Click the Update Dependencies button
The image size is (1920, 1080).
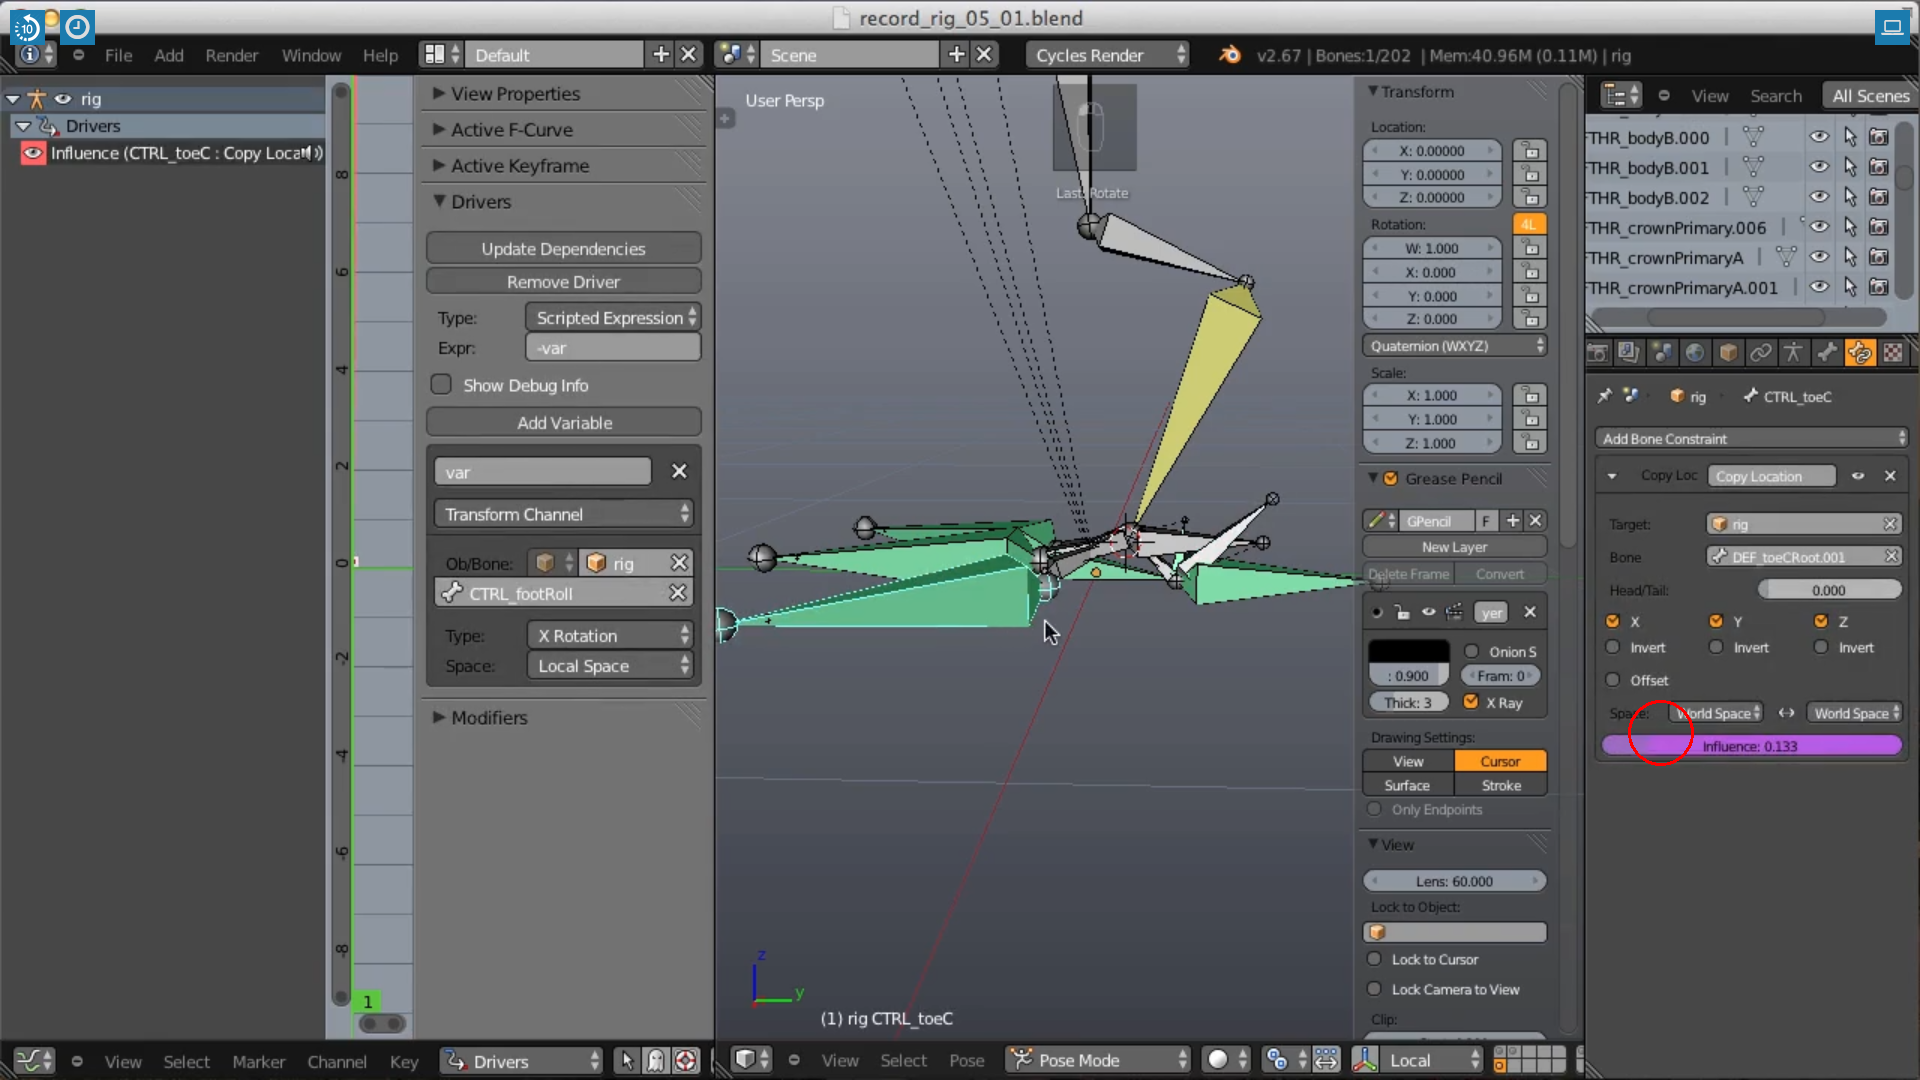(x=563, y=248)
